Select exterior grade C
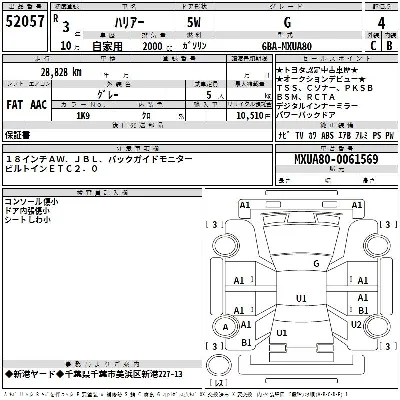The width and height of the screenshot is (400, 400). [373, 46]
